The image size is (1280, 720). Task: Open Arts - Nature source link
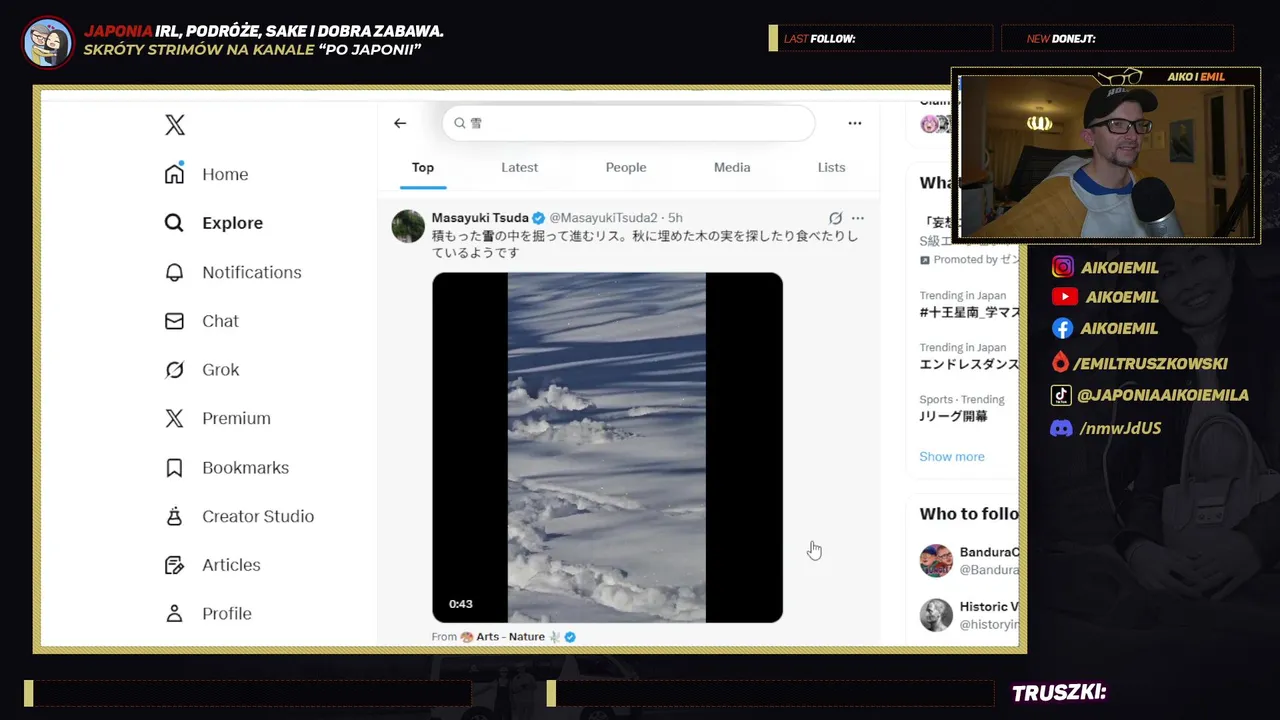(x=510, y=637)
